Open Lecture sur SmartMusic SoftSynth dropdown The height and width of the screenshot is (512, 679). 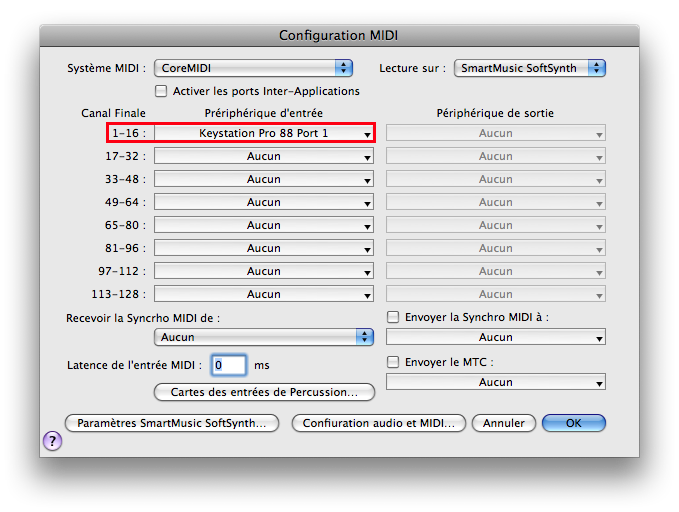point(530,68)
